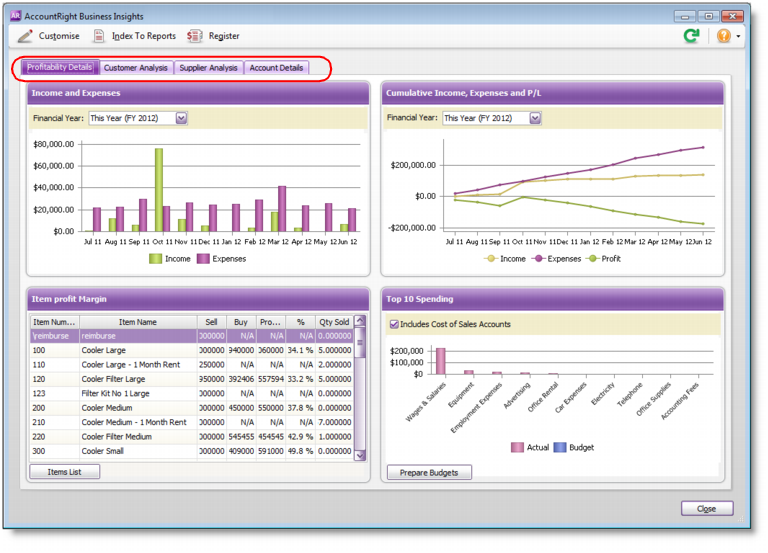
Task: Click the Wages & Salaries spending bar
Action: coord(441,361)
